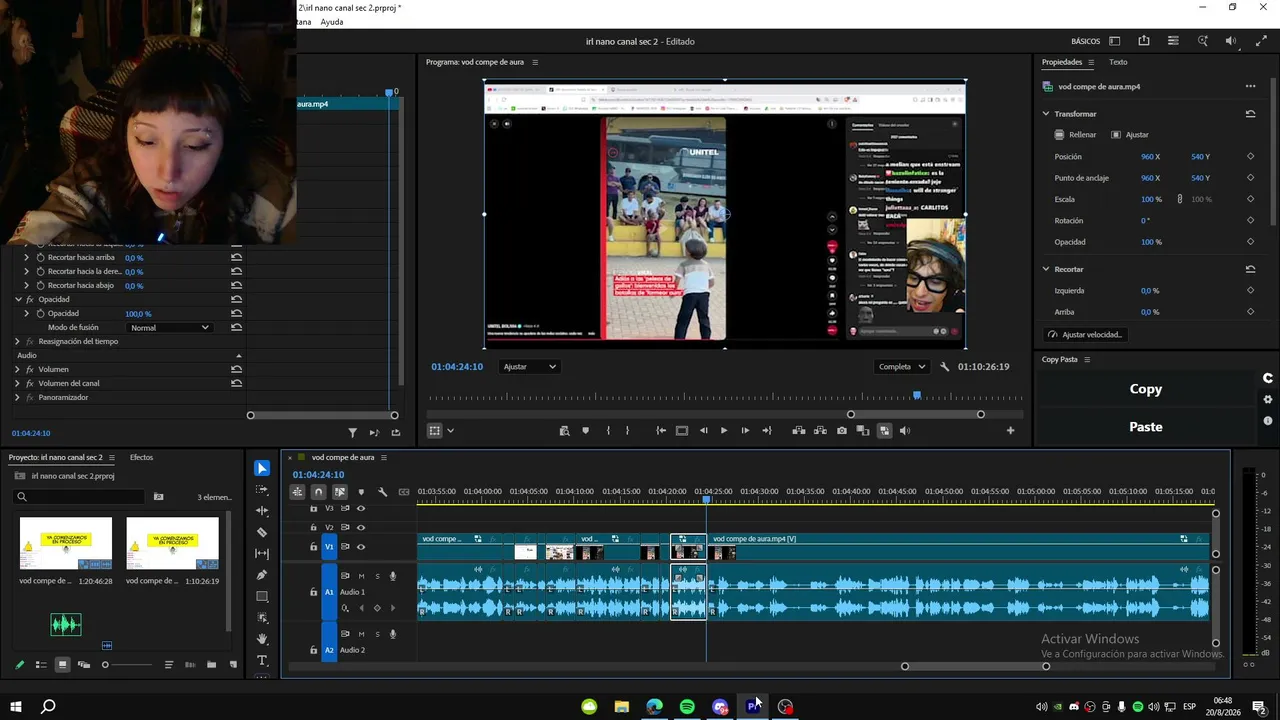Click the Ajustar velocidad button
This screenshot has height=720, width=1280.
coord(1084,335)
